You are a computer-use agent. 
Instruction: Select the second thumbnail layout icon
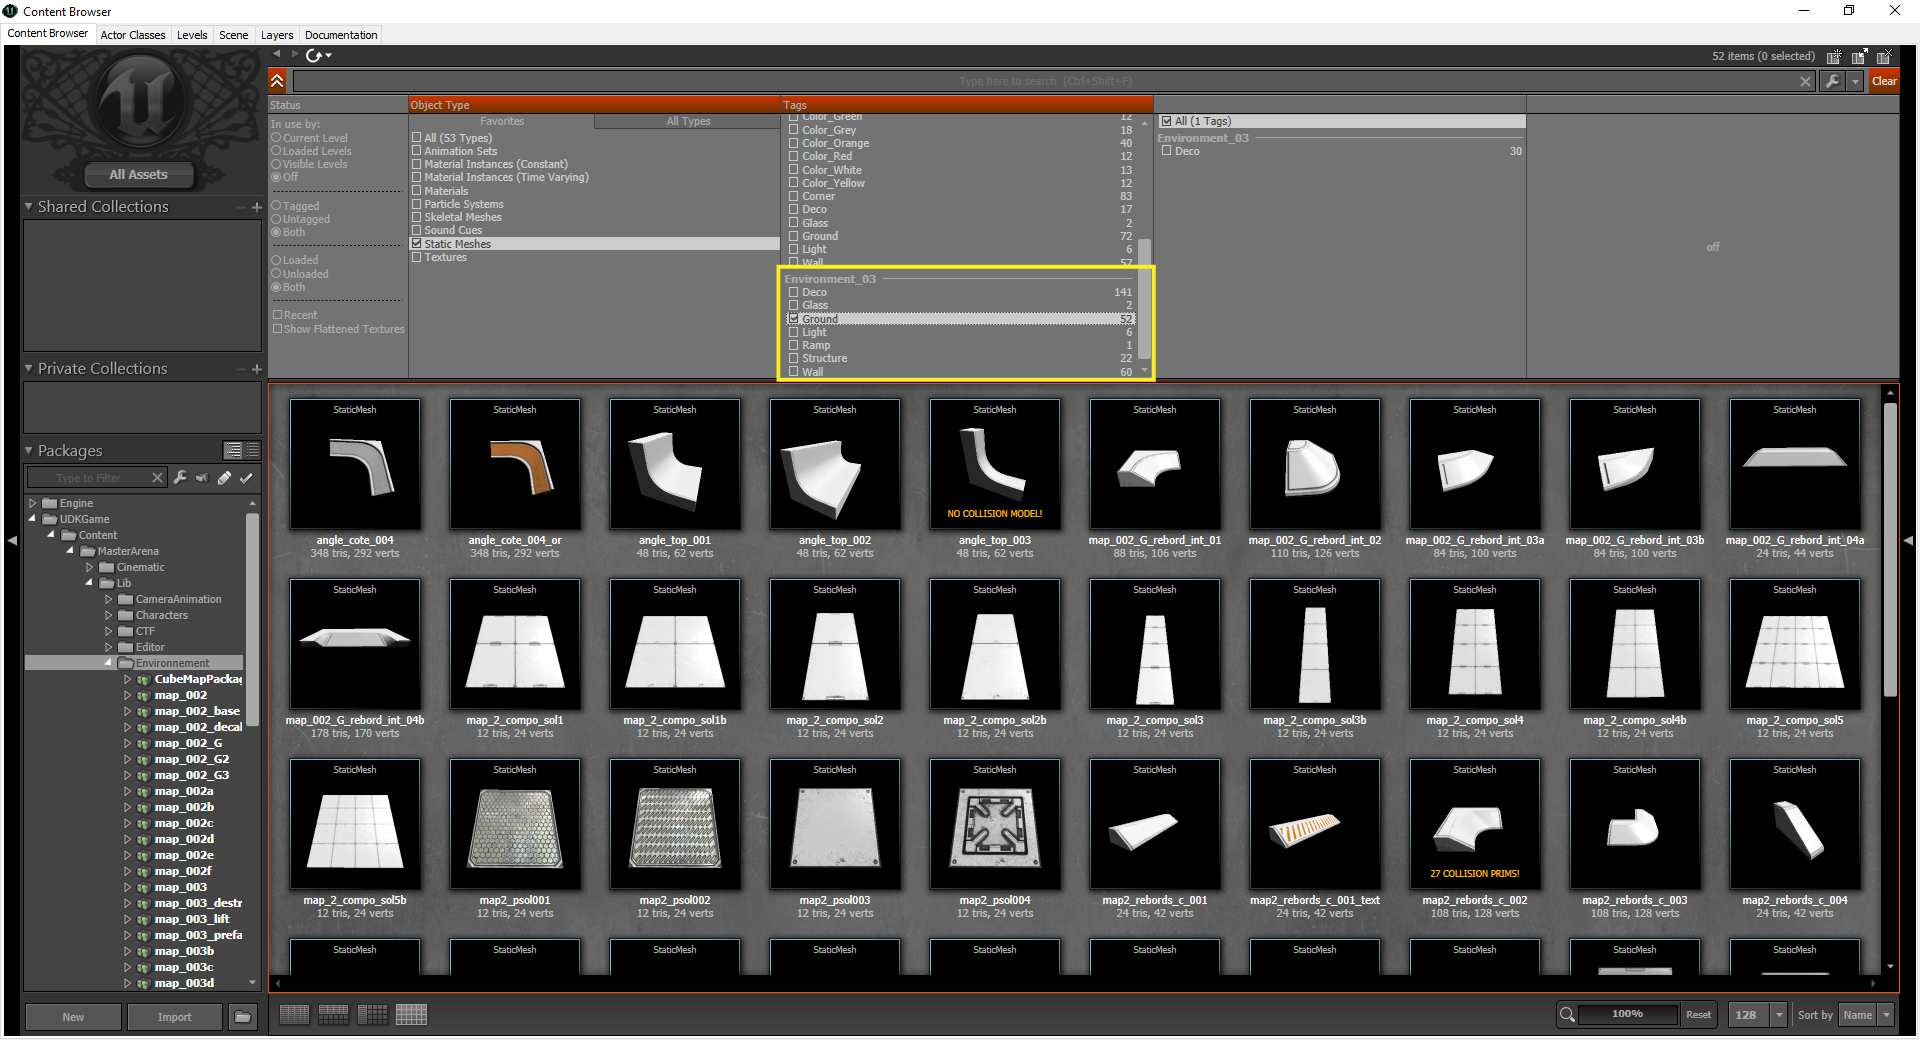tap(333, 1015)
